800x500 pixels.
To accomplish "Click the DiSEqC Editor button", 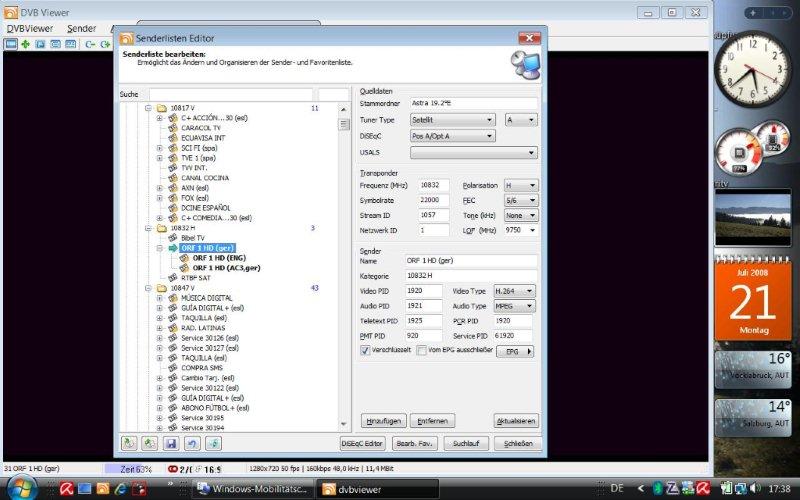I will [363, 443].
